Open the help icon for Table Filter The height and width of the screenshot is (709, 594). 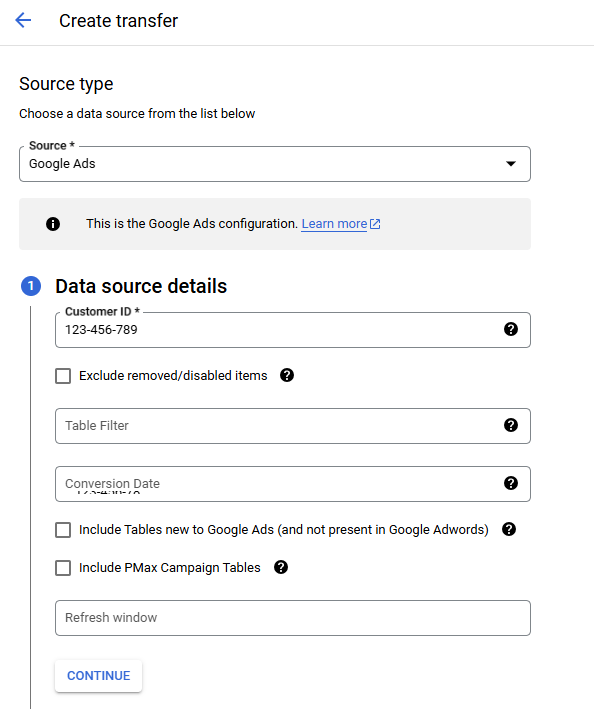coord(511,425)
